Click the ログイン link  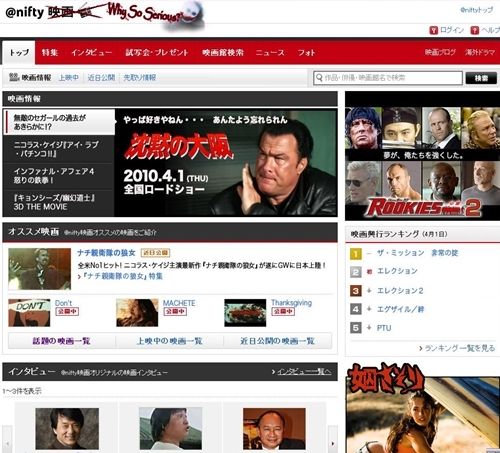pyautogui.click(x=452, y=30)
